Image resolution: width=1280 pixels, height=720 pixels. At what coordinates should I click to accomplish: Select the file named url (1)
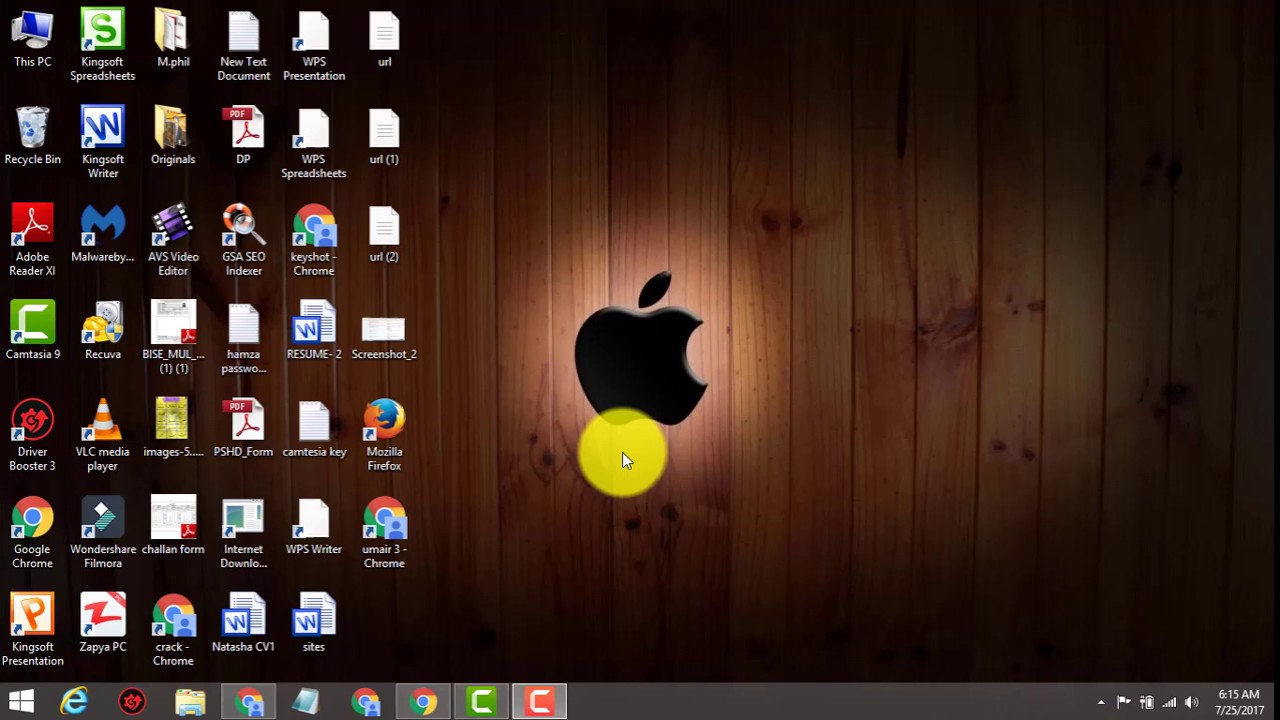pyautogui.click(x=384, y=136)
